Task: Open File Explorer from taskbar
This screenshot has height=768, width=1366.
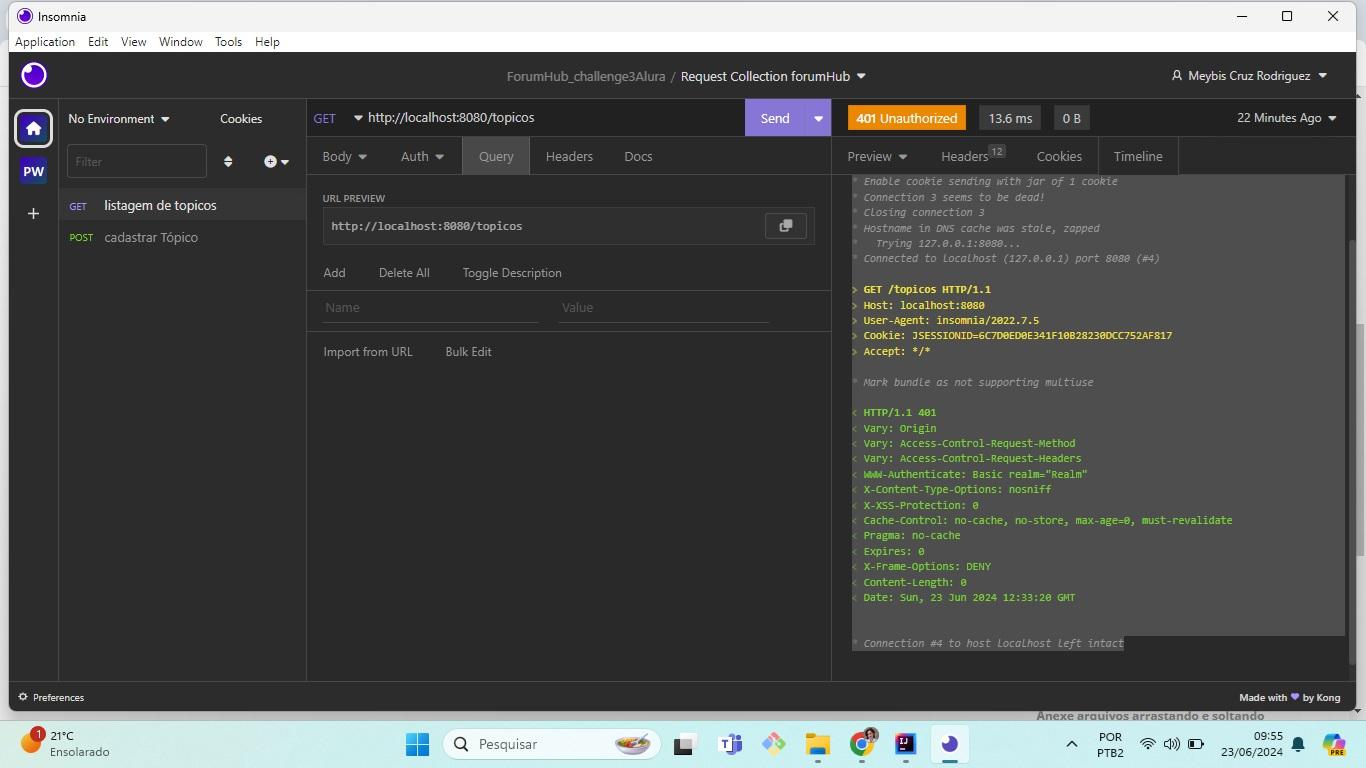Action: [818, 744]
